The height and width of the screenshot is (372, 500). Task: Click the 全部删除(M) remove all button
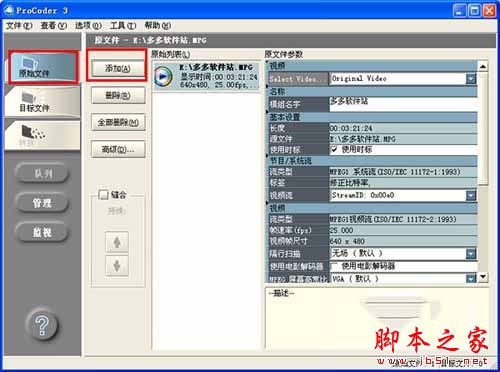tap(118, 122)
